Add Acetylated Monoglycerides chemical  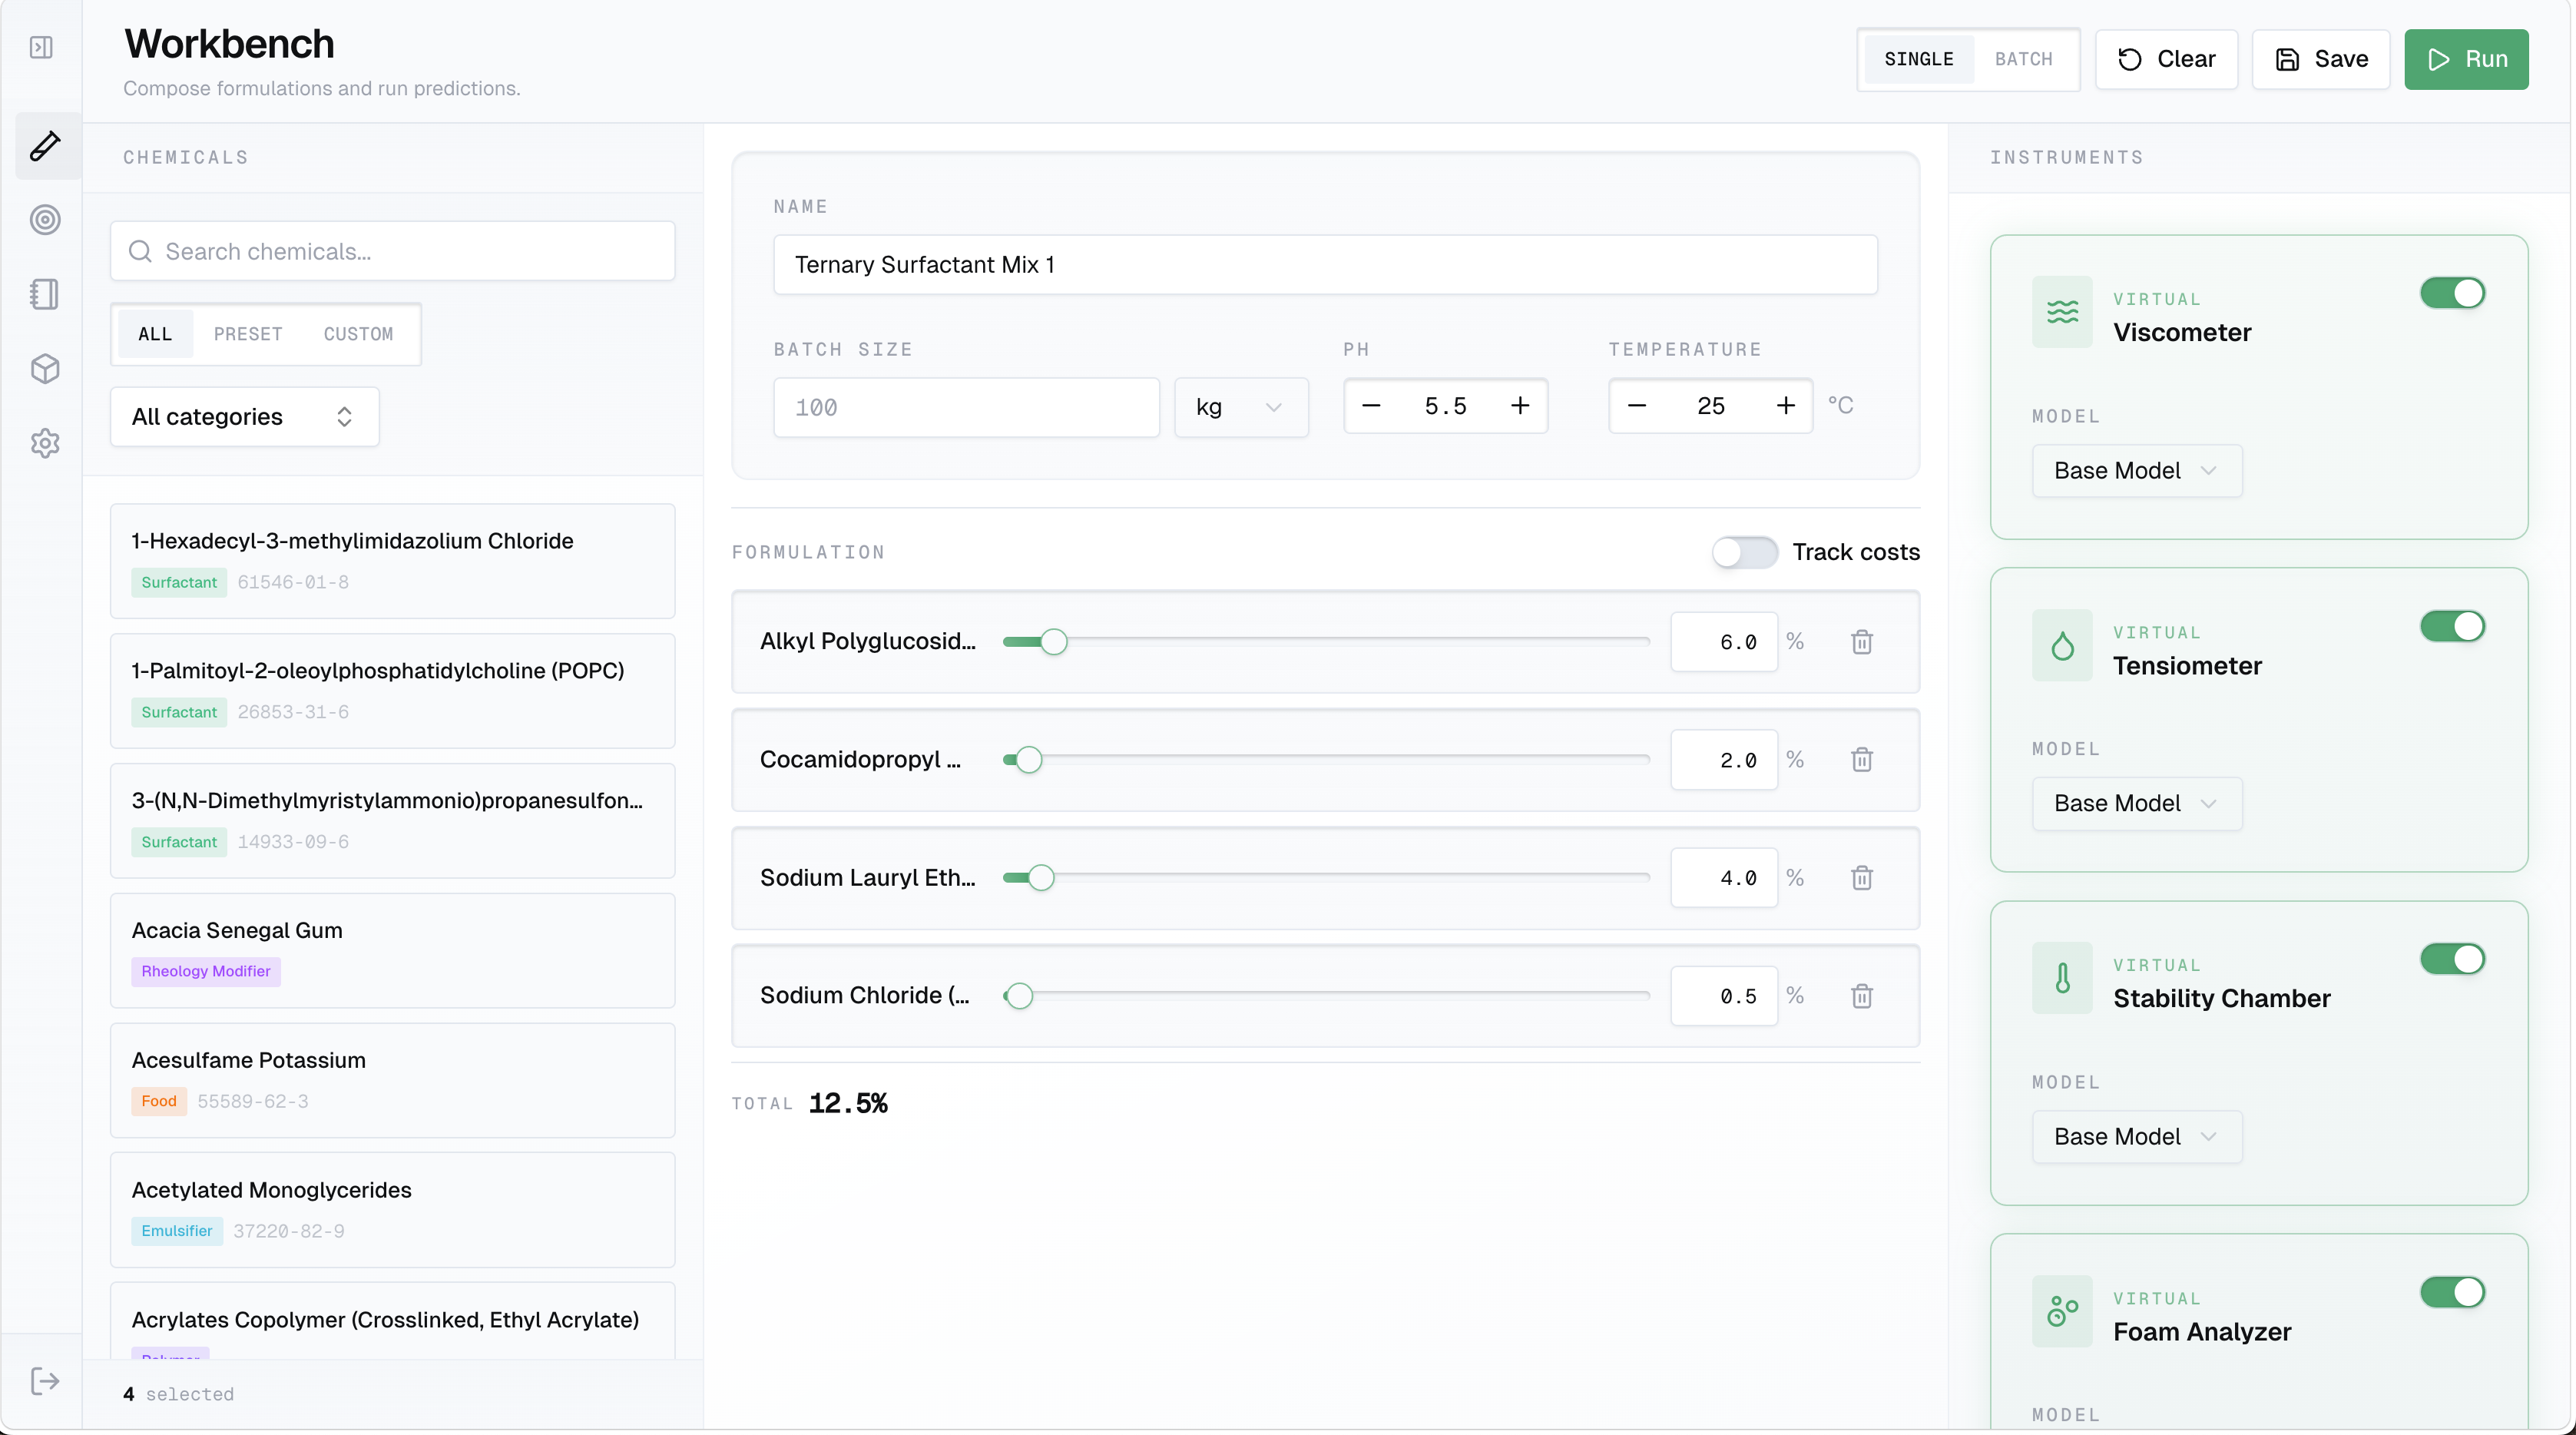tap(392, 1210)
